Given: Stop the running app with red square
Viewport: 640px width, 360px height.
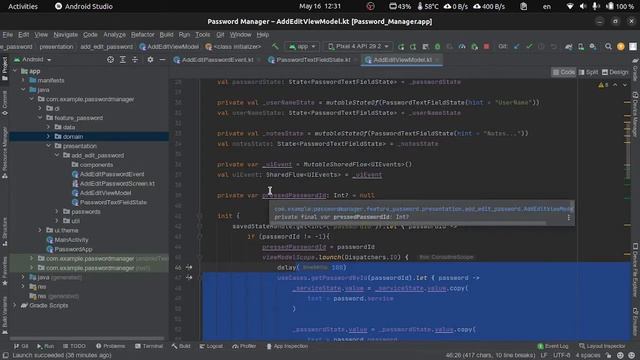Looking at the screenshot, I should point(487,47).
